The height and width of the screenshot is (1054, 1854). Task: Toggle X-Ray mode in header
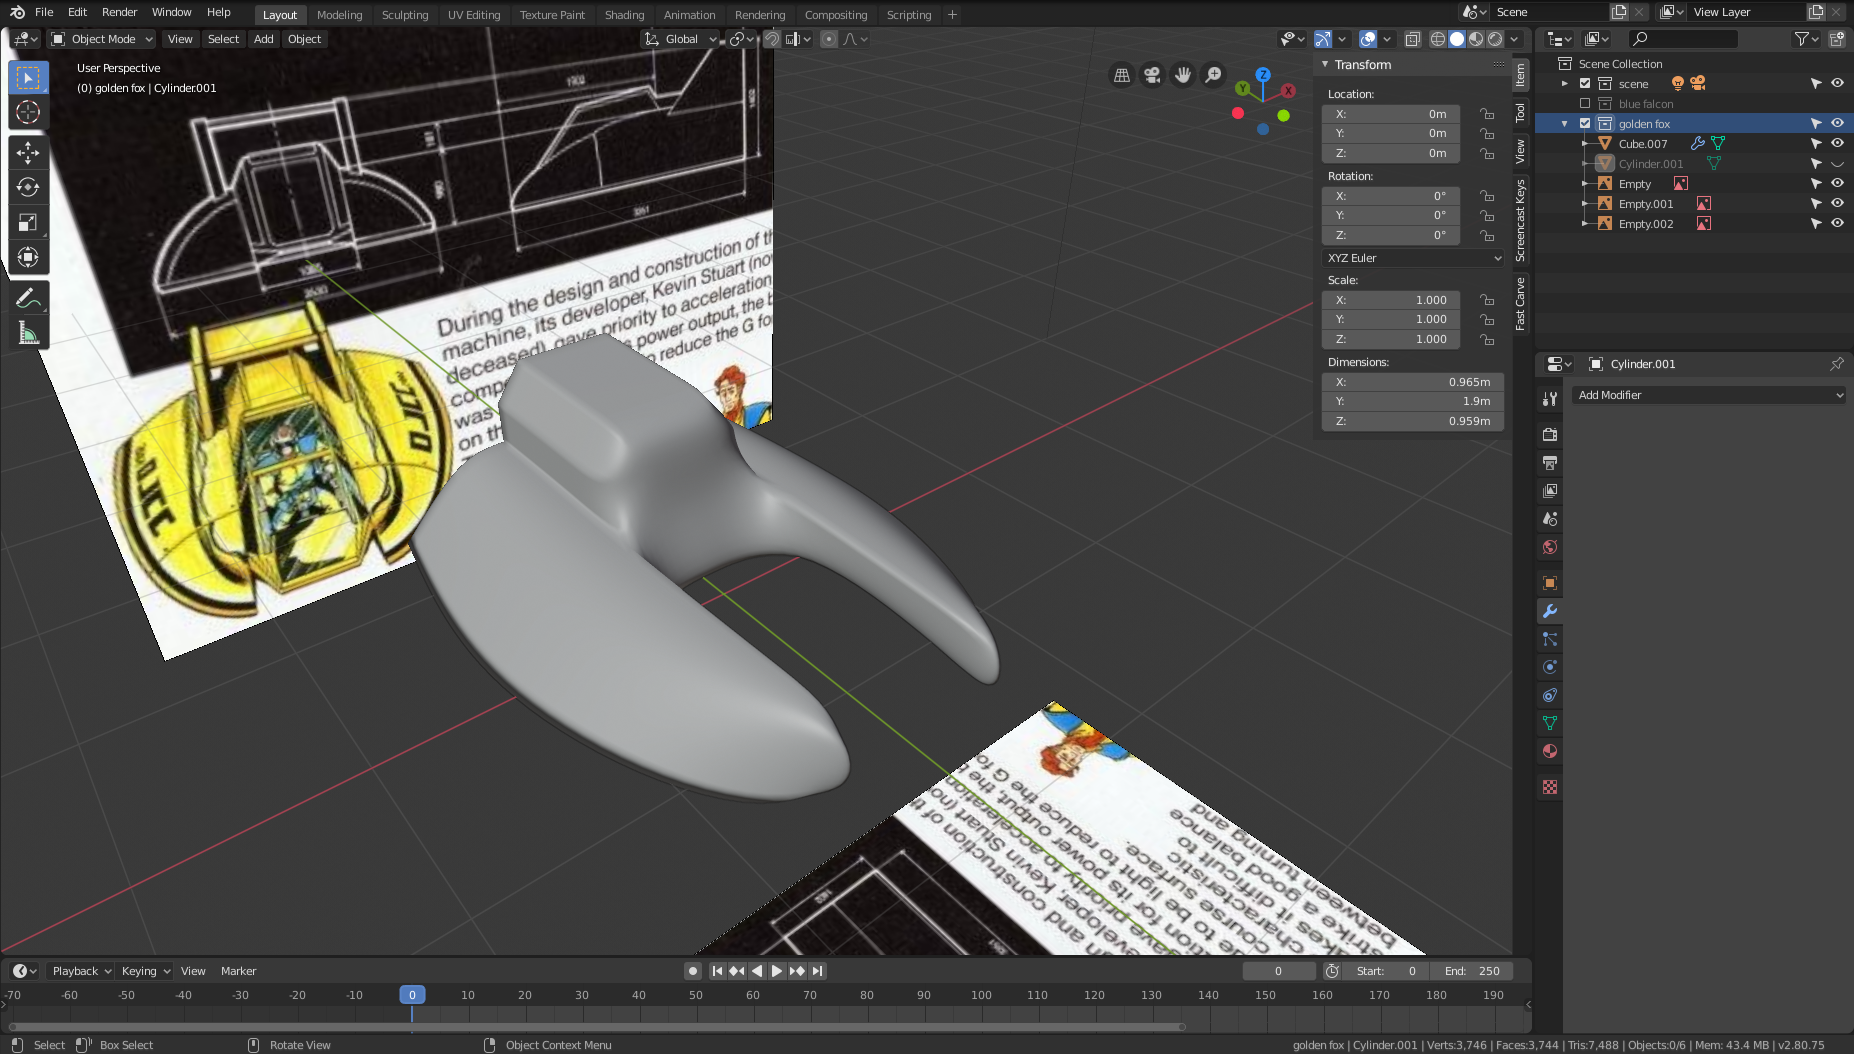(1412, 39)
